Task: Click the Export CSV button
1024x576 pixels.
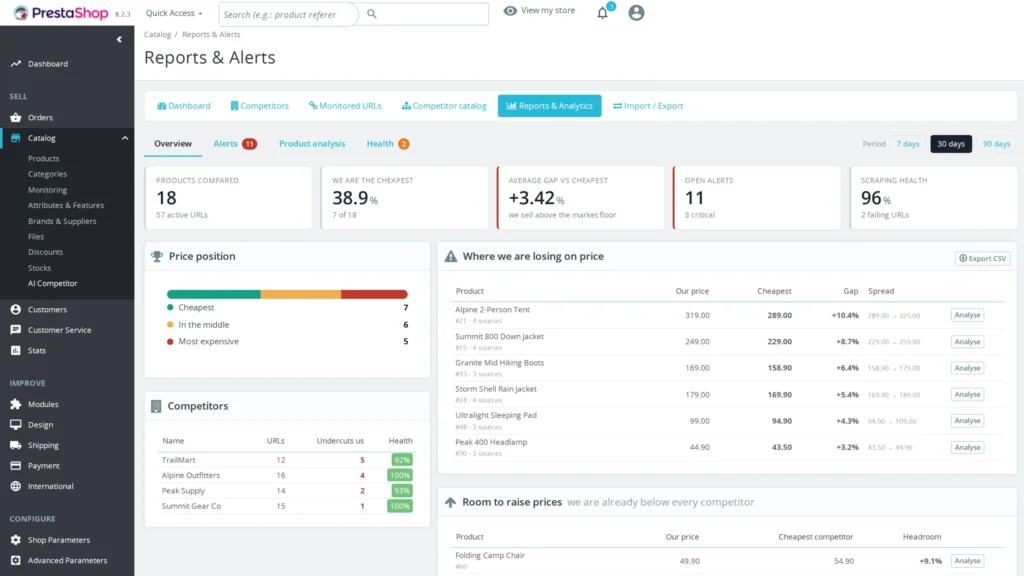Action: [982, 259]
